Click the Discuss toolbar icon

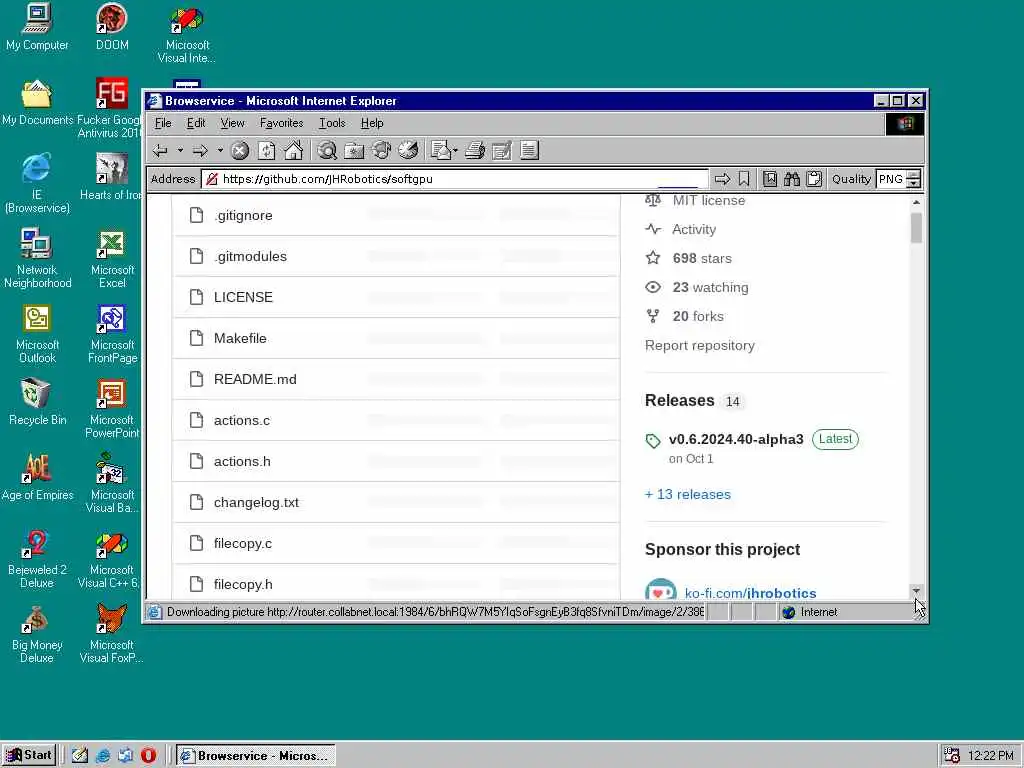[x=529, y=151]
